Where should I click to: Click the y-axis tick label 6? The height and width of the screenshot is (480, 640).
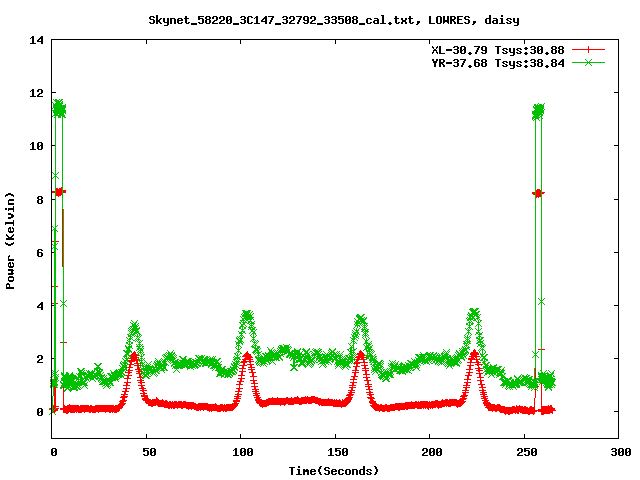(x=40, y=253)
